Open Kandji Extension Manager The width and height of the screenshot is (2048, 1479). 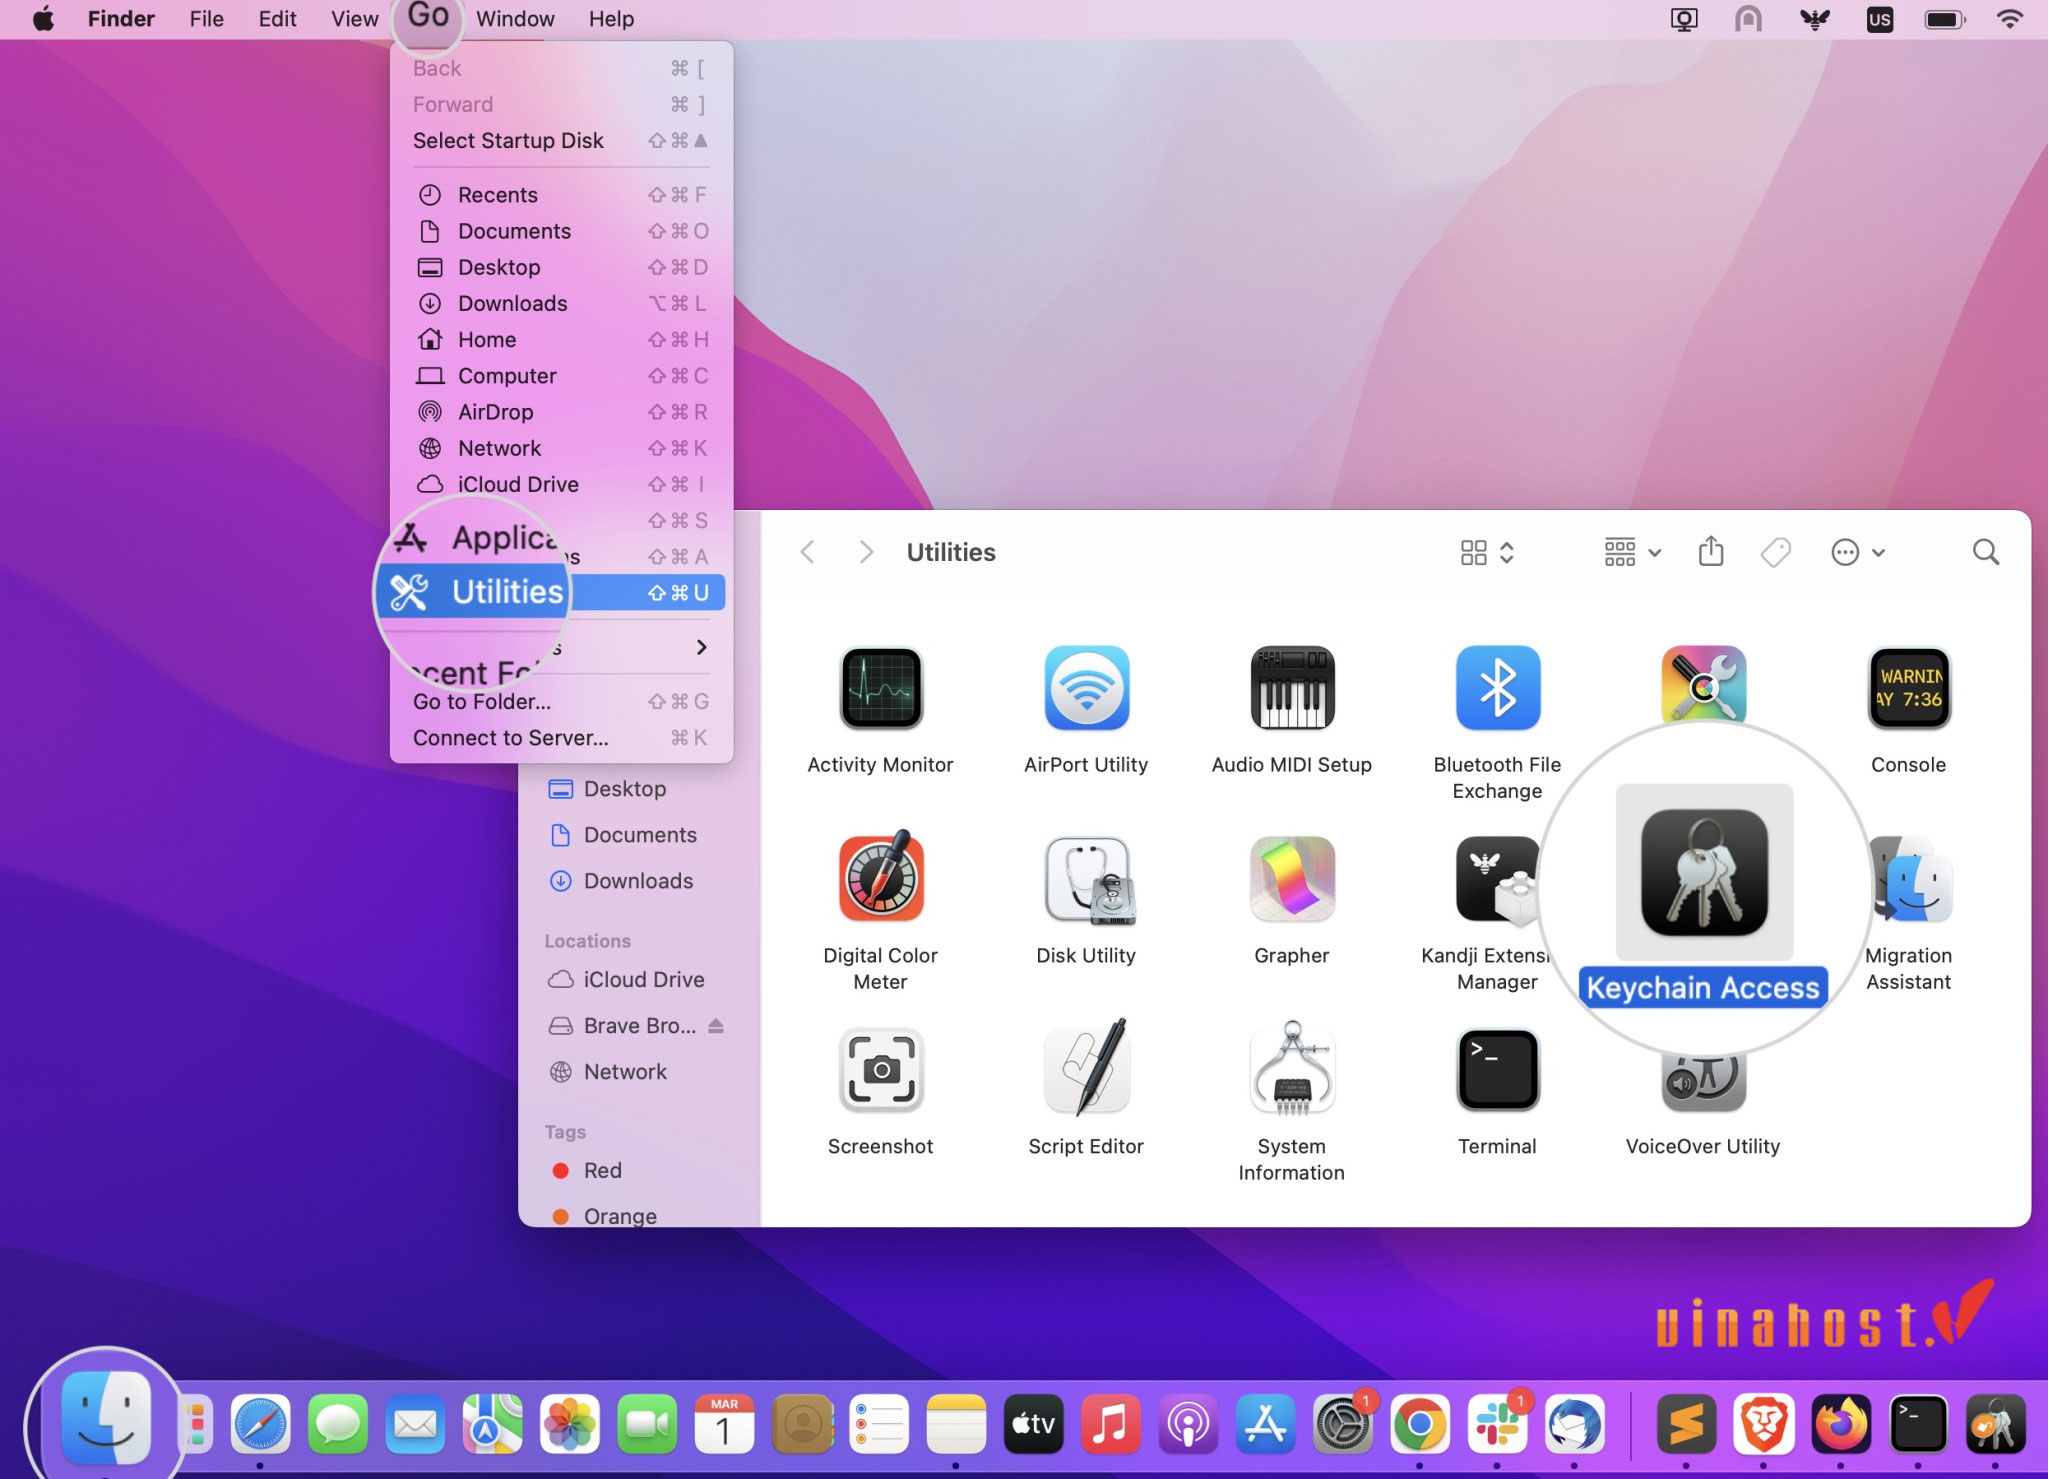[1497, 879]
